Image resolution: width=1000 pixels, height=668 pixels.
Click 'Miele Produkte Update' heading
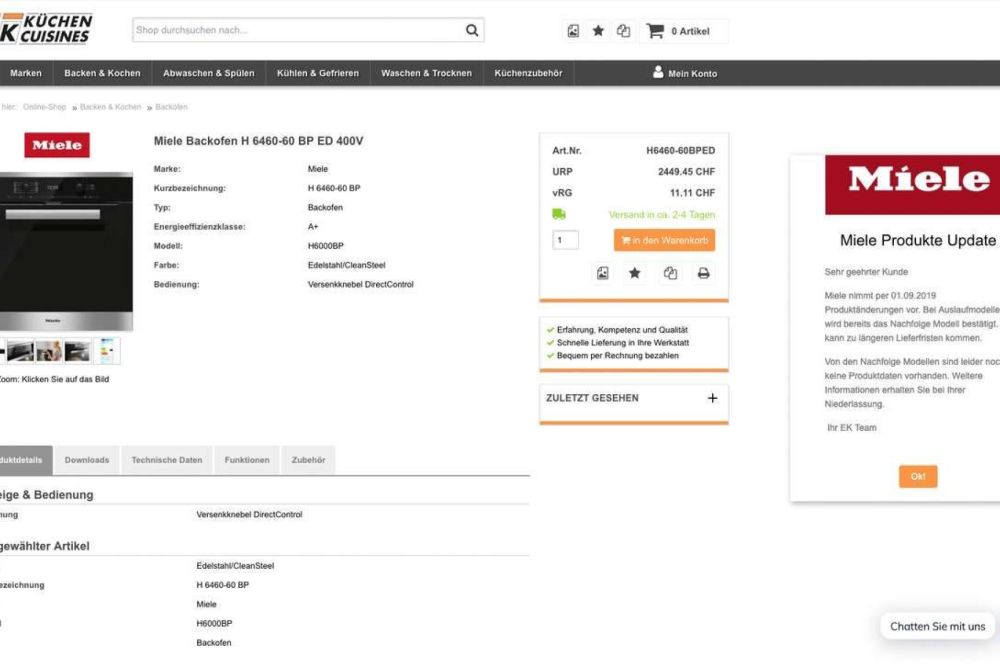[x=918, y=241]
